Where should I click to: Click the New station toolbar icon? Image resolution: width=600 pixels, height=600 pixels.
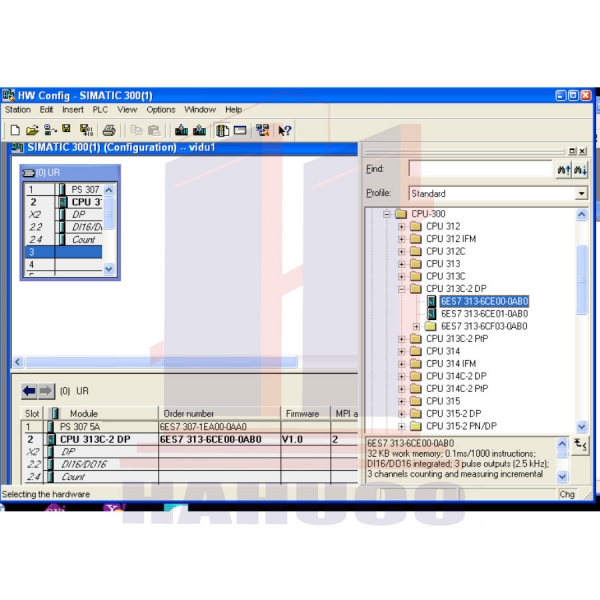(15, 130)
